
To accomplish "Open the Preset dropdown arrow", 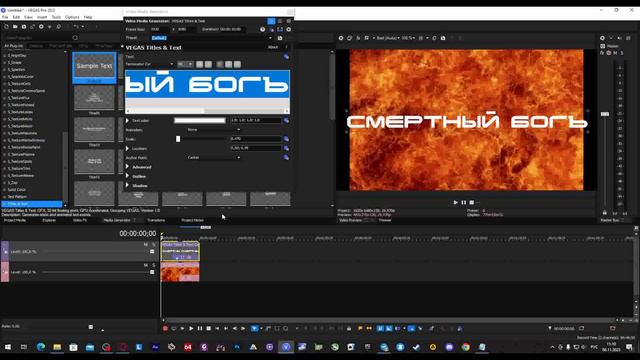I will [270, 38].
